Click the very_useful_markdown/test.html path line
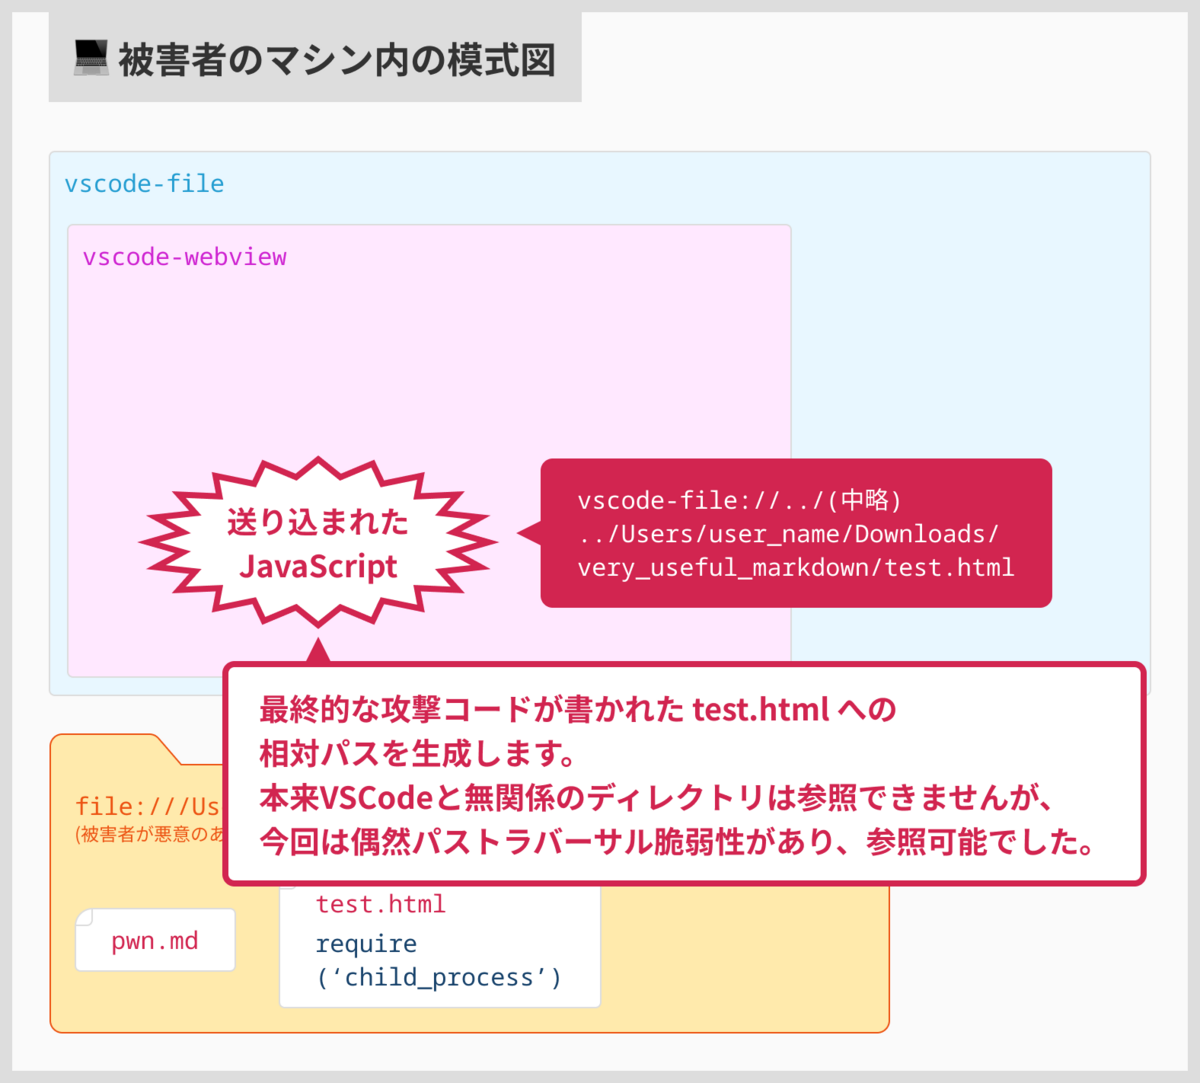Viewport: 1200px width, 1083px height. (x=796, y=568)
